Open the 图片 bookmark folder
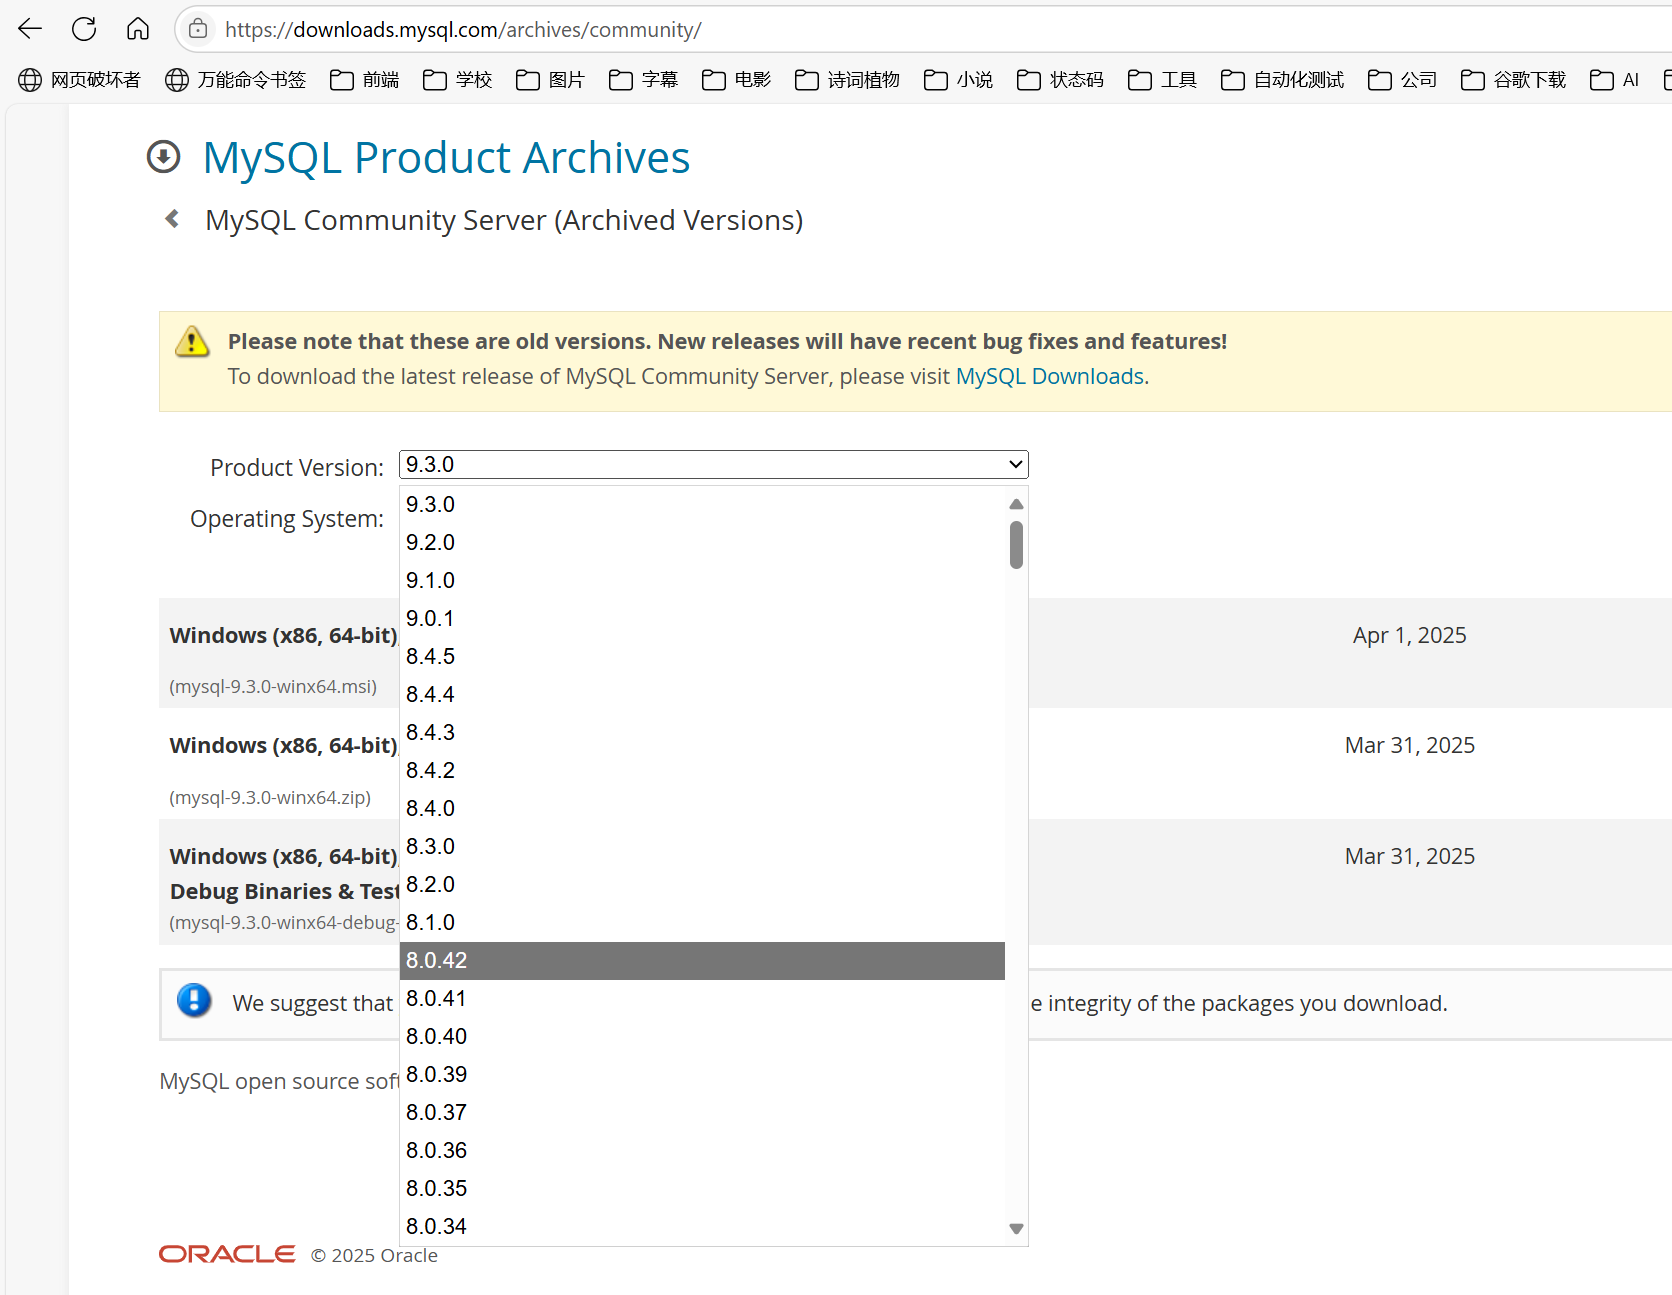The width and height of the screenshot is (1672, 1295). coord(551,80)
